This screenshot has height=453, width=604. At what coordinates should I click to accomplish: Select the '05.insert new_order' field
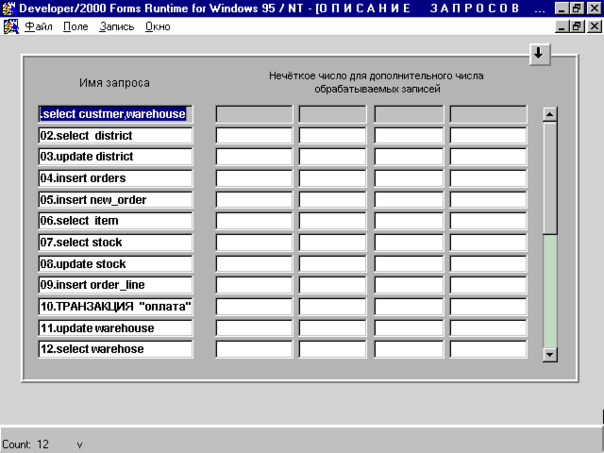(x=116, y=200)
